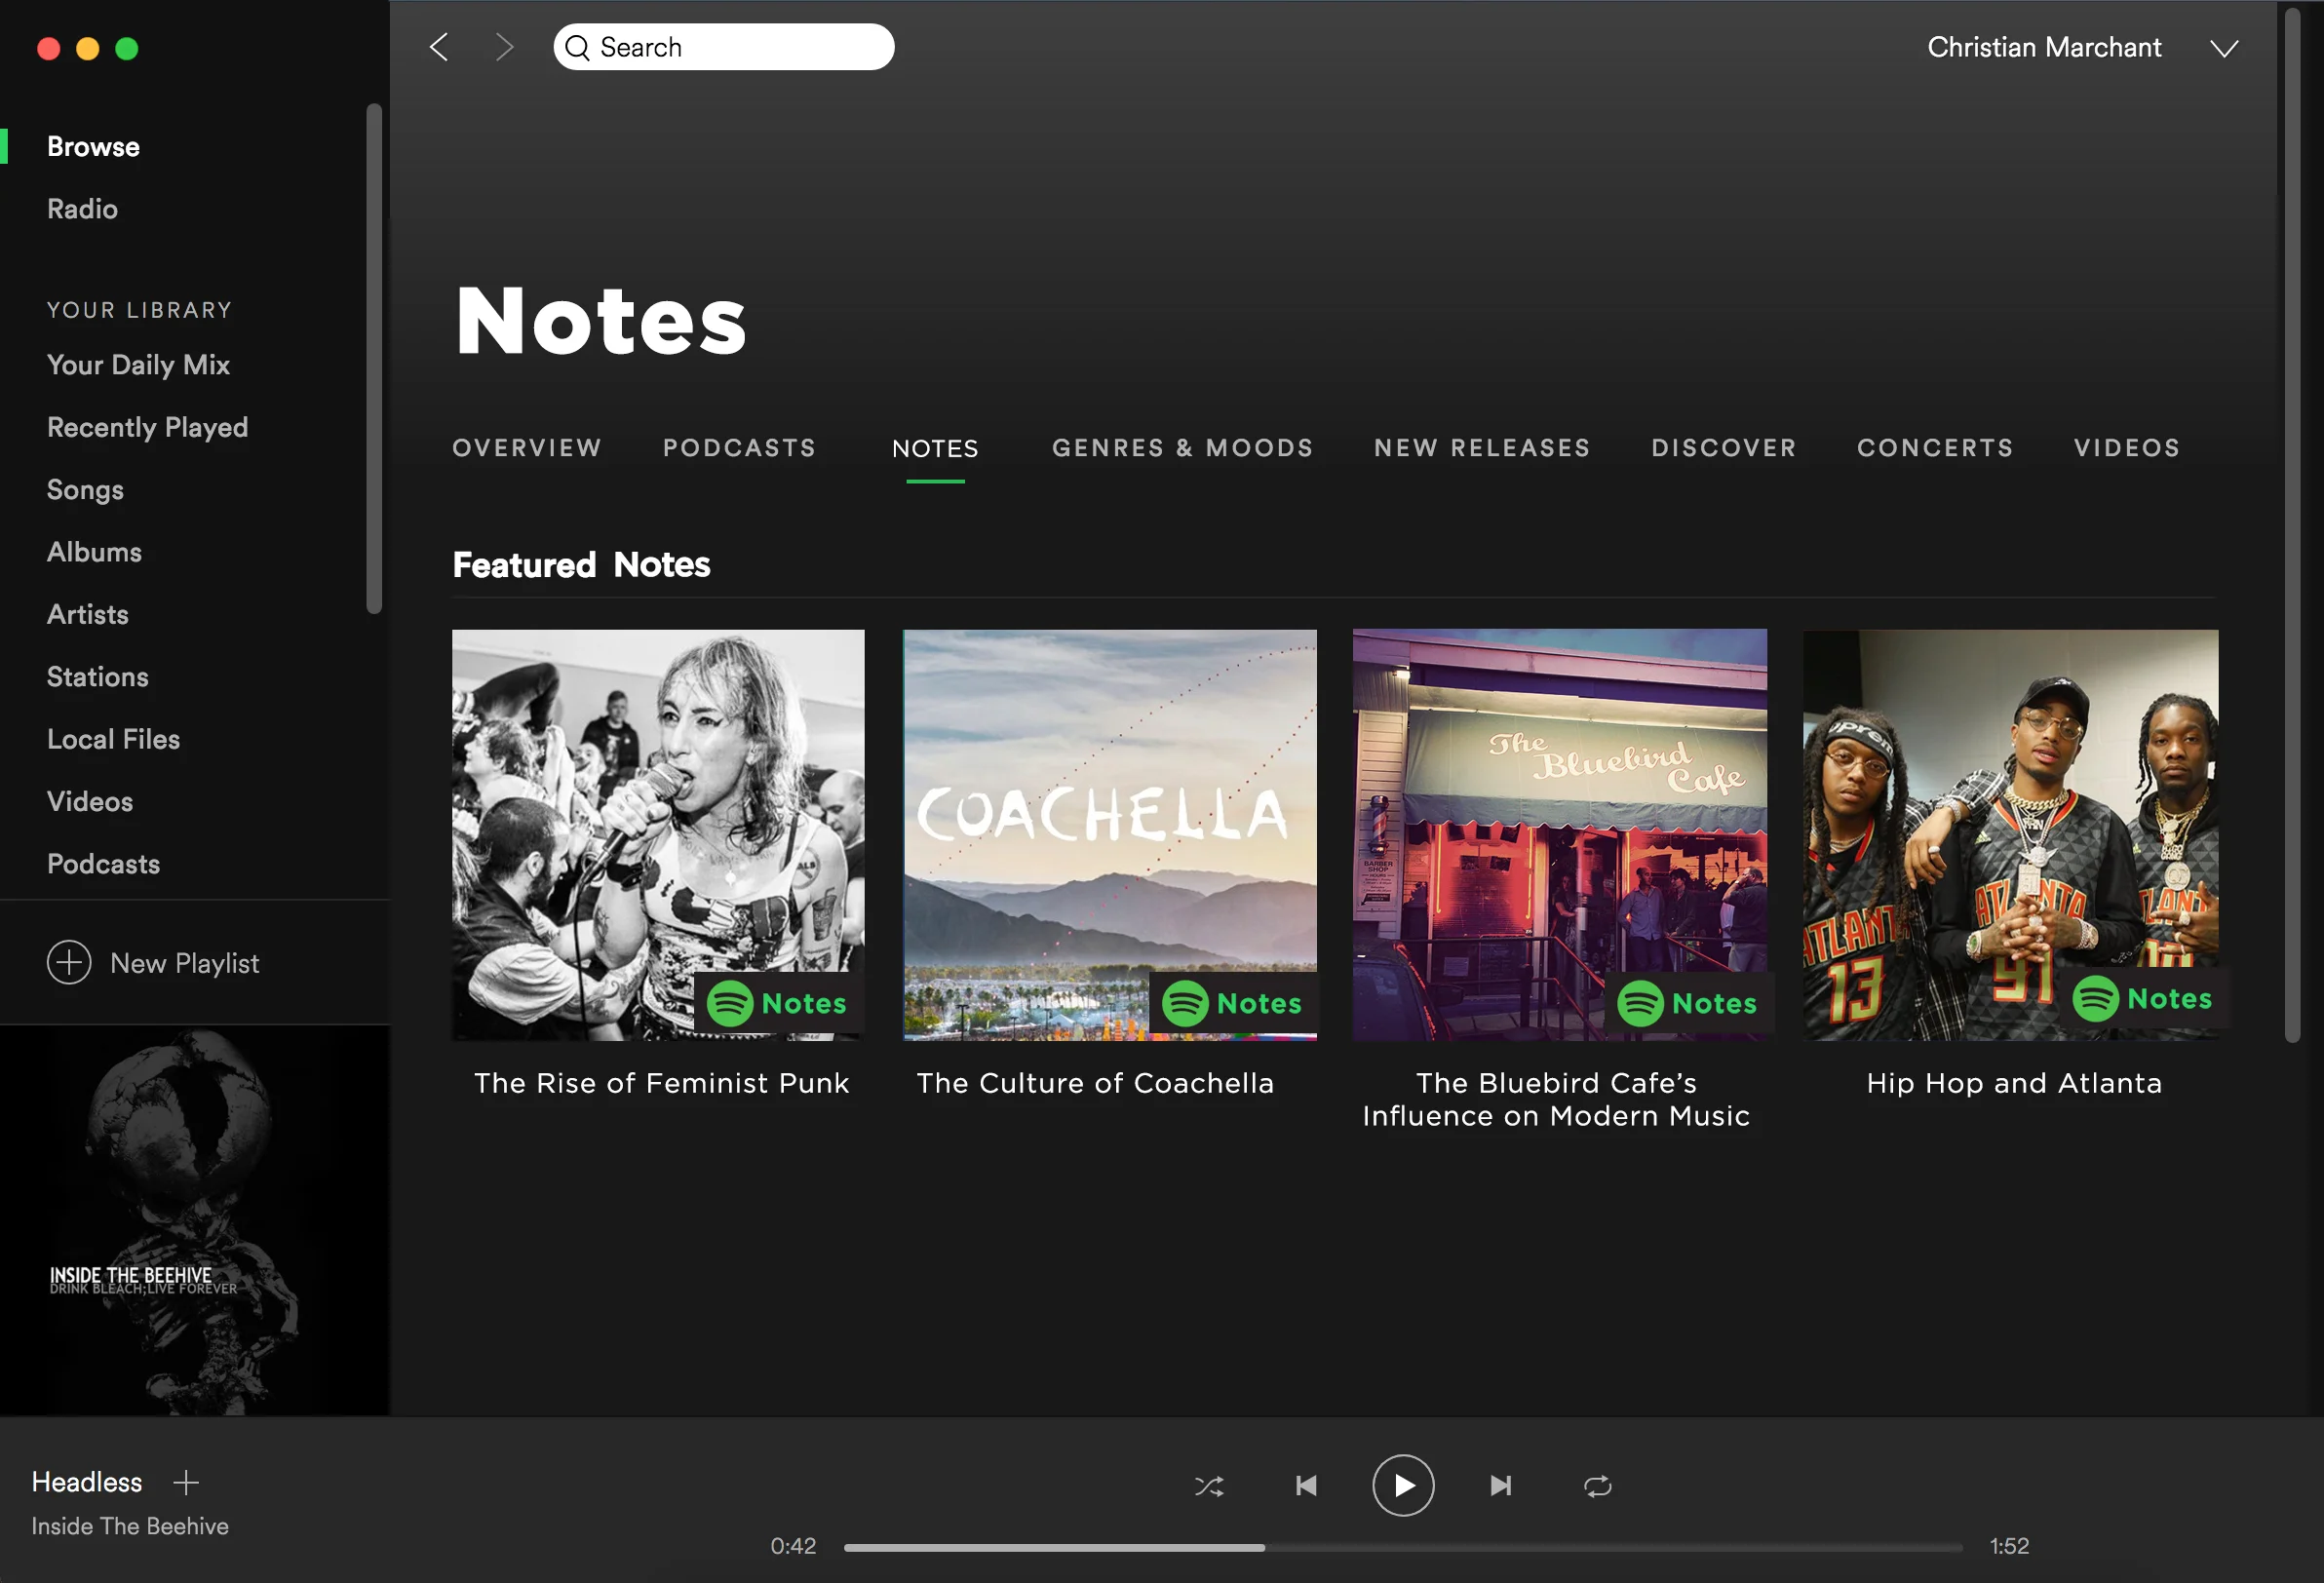Viewport: 2324px width, 1583px height.
Task: Open Your Daily Mix
Action: pos(138,365)
